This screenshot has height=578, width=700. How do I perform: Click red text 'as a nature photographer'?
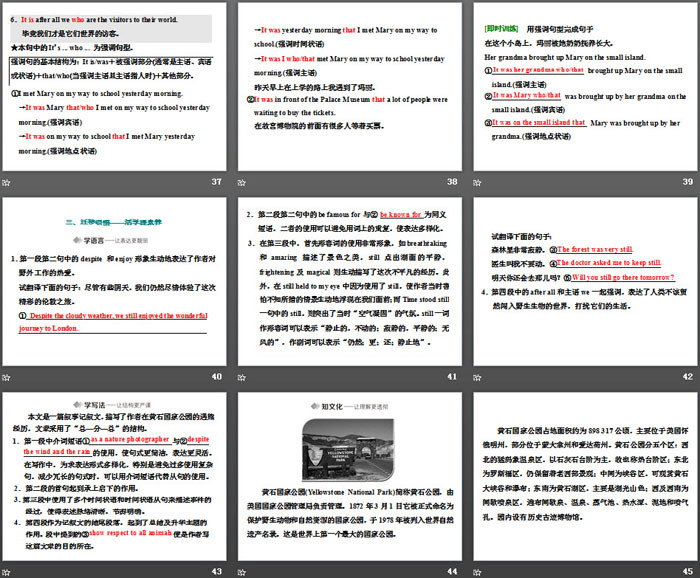[x=130, y=439]
